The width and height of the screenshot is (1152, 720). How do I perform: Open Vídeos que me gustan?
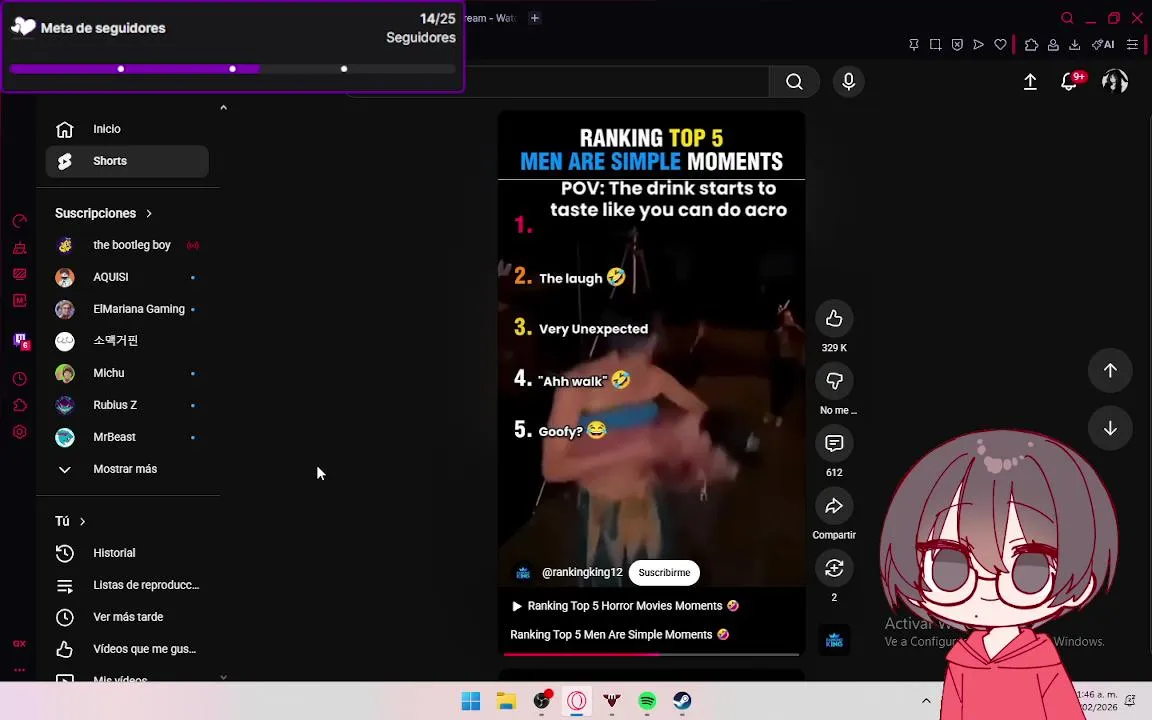127,649
